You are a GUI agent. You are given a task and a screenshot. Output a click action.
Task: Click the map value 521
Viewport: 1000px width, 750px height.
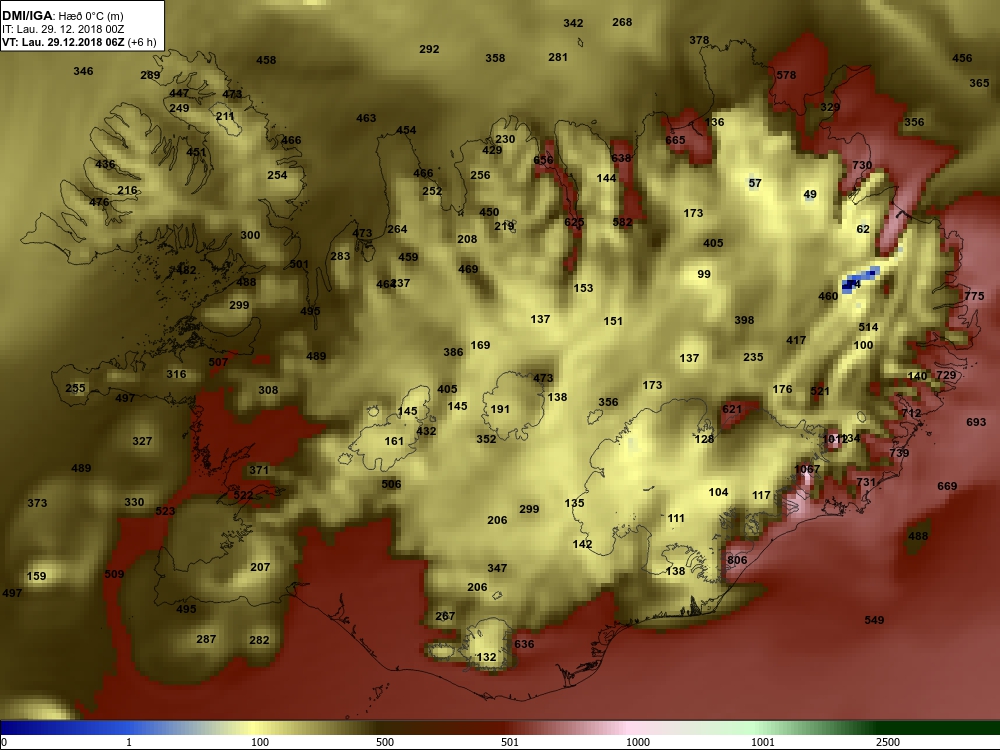[x=820, y=391]
